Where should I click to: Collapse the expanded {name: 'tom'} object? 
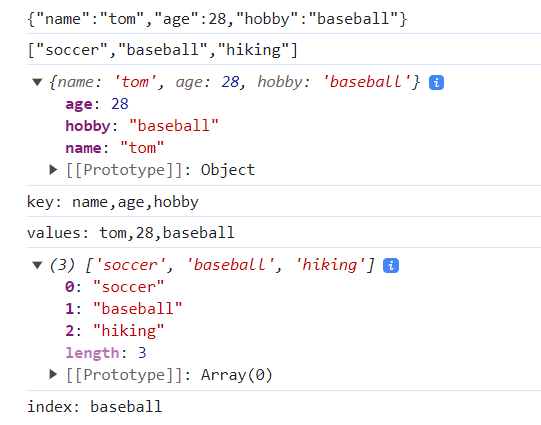coord(37,82)
